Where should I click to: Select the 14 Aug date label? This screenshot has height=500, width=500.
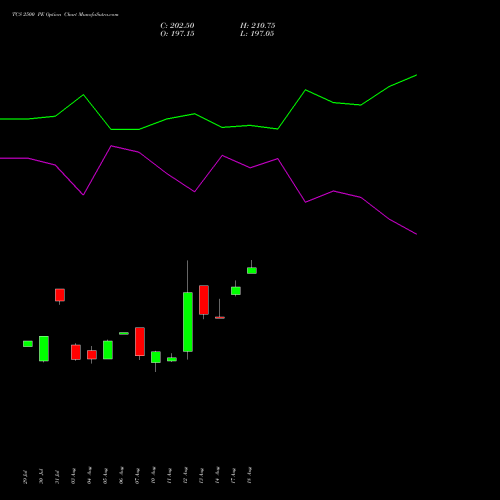tap(217, 476)
